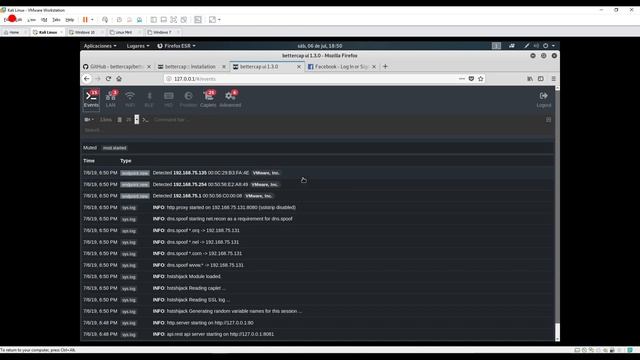Open the Kali system power menu
The image size is (640, 360).
(x=549, y=46)
